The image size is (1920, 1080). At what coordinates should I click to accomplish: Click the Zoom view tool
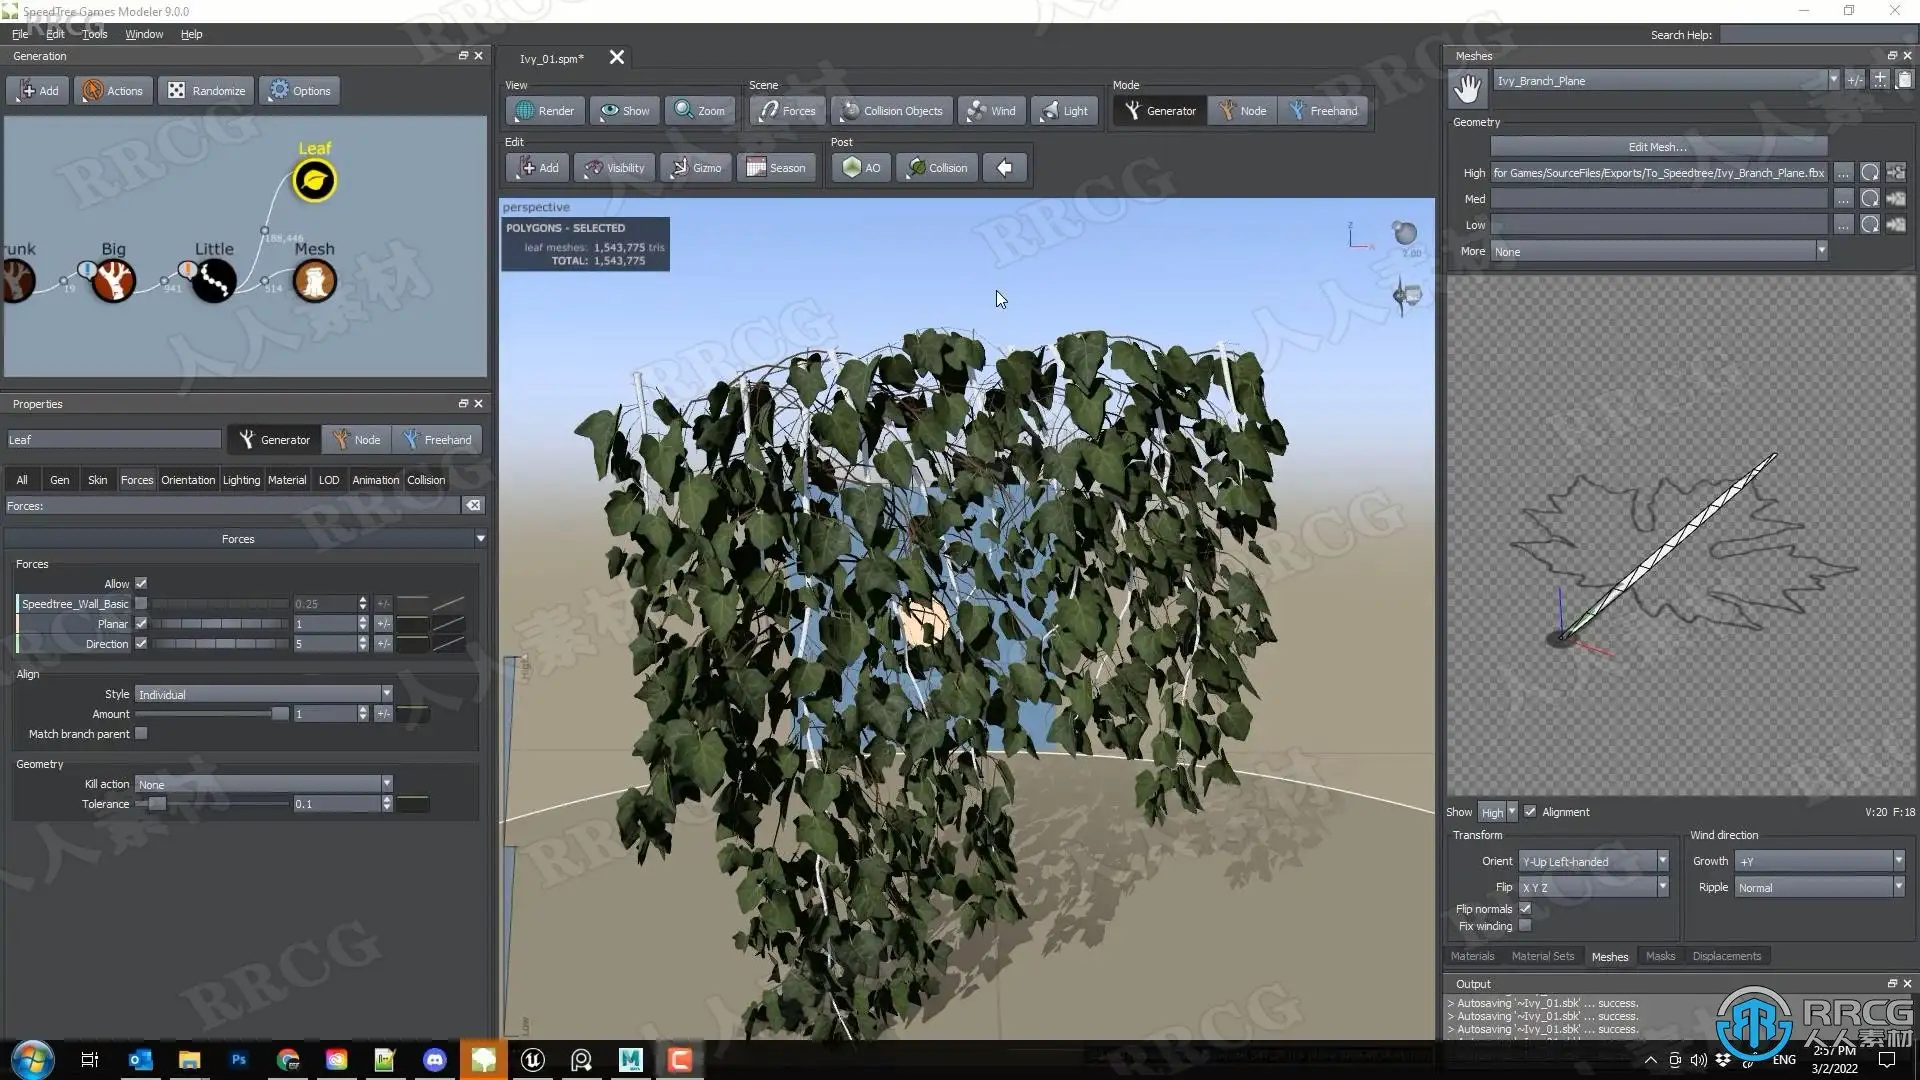click(700, 111)
